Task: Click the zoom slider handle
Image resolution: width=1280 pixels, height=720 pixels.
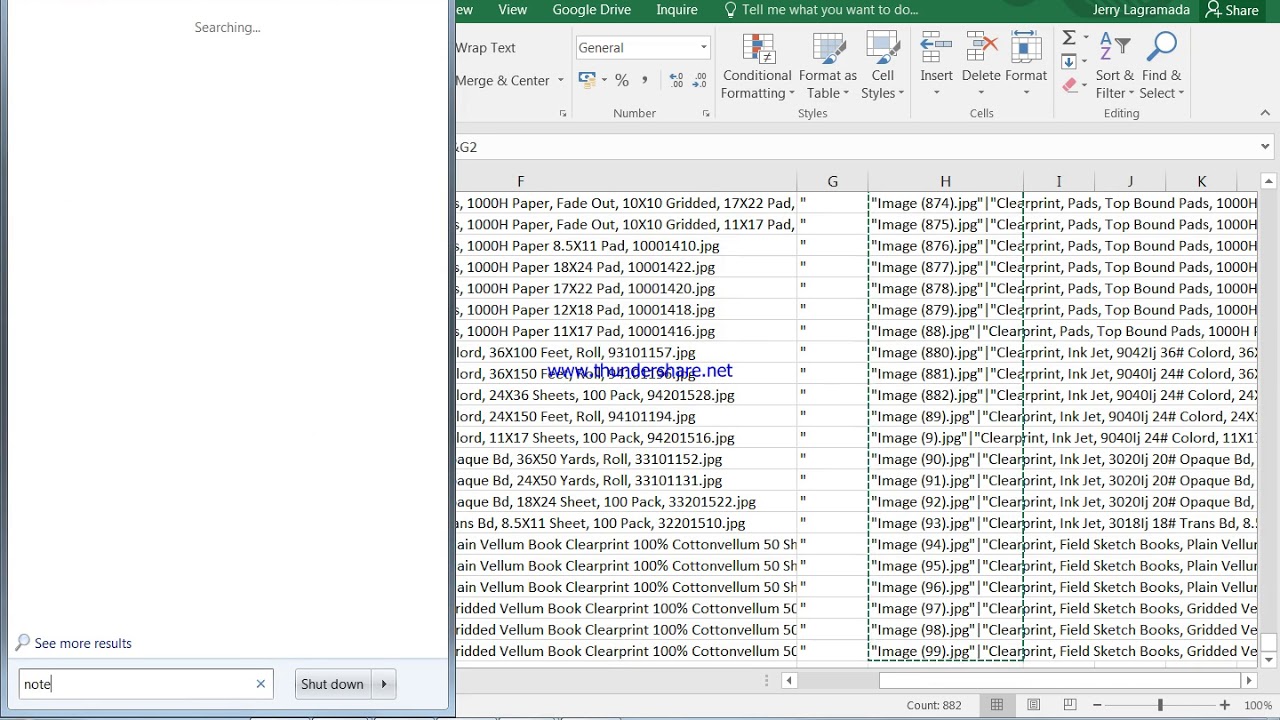Action: [1160, 705]
